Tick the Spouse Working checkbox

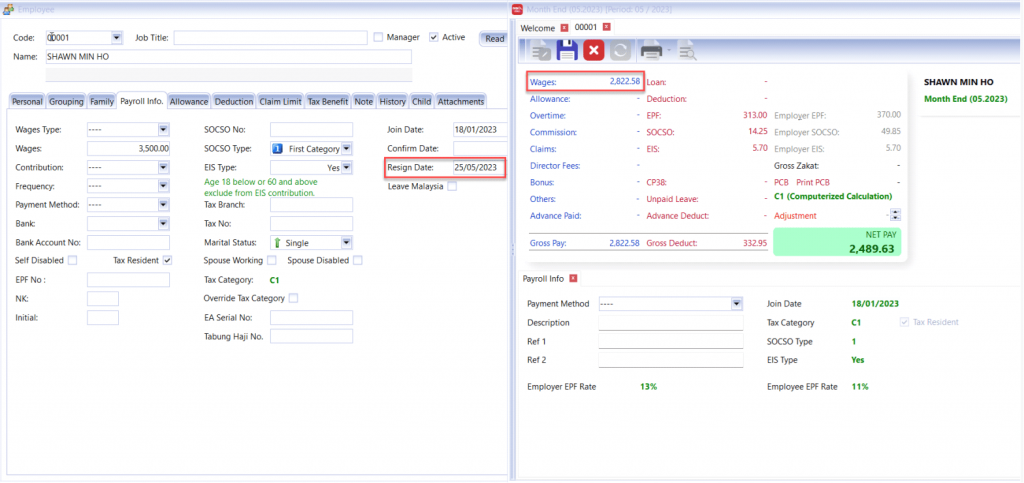272,260
